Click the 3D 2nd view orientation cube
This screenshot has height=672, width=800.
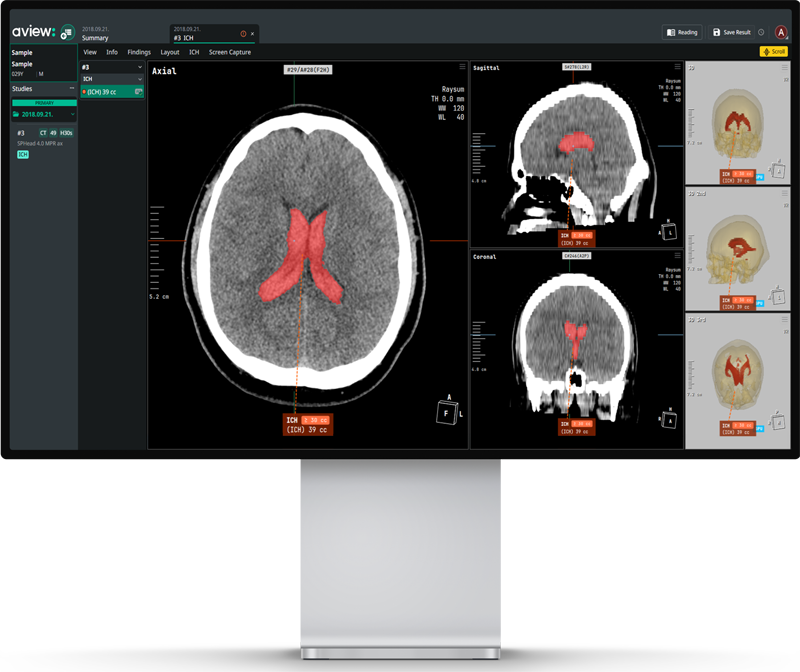tap(778, 296)
